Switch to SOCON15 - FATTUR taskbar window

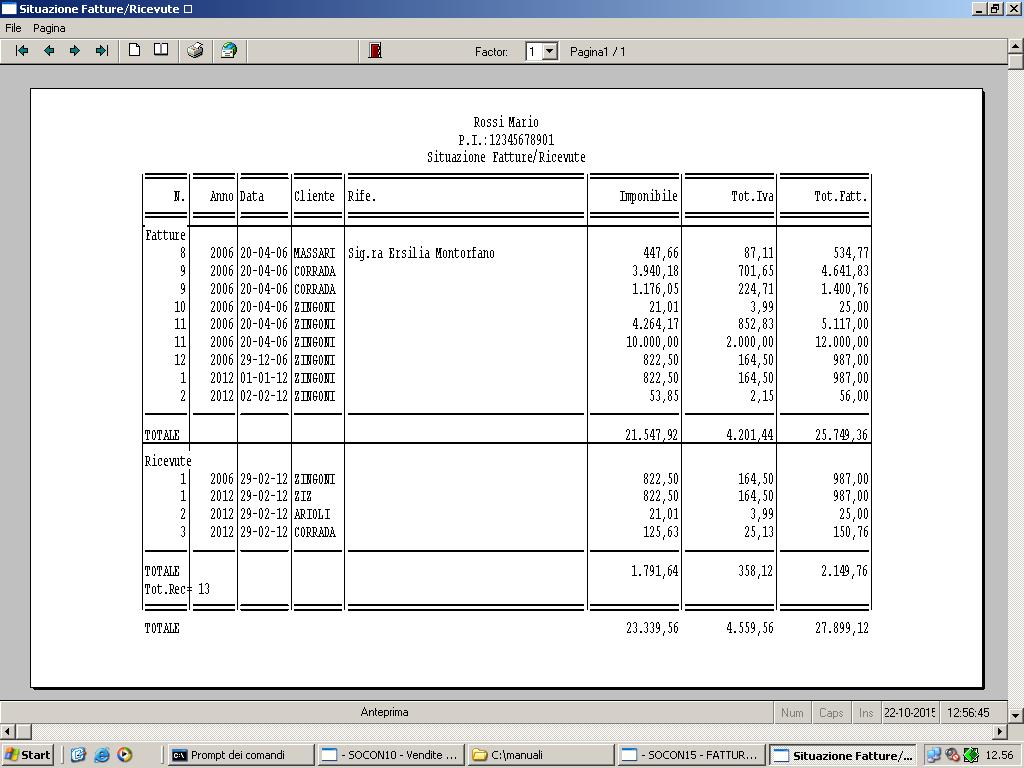pos(691,755)
